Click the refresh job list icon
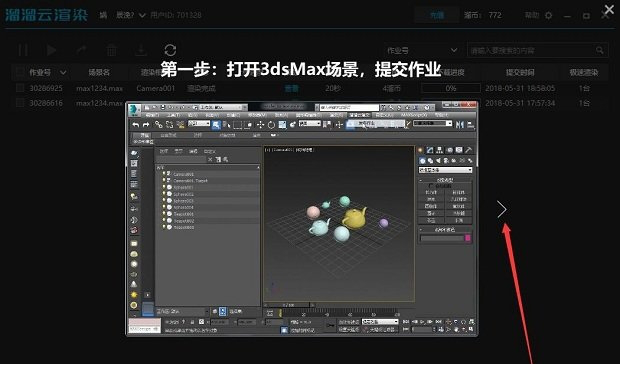This screenshot has height=378, width=620. coord(170,50)
